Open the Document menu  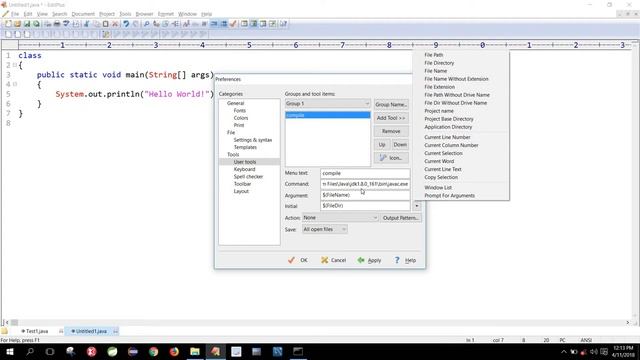click(x=83, y=14)
